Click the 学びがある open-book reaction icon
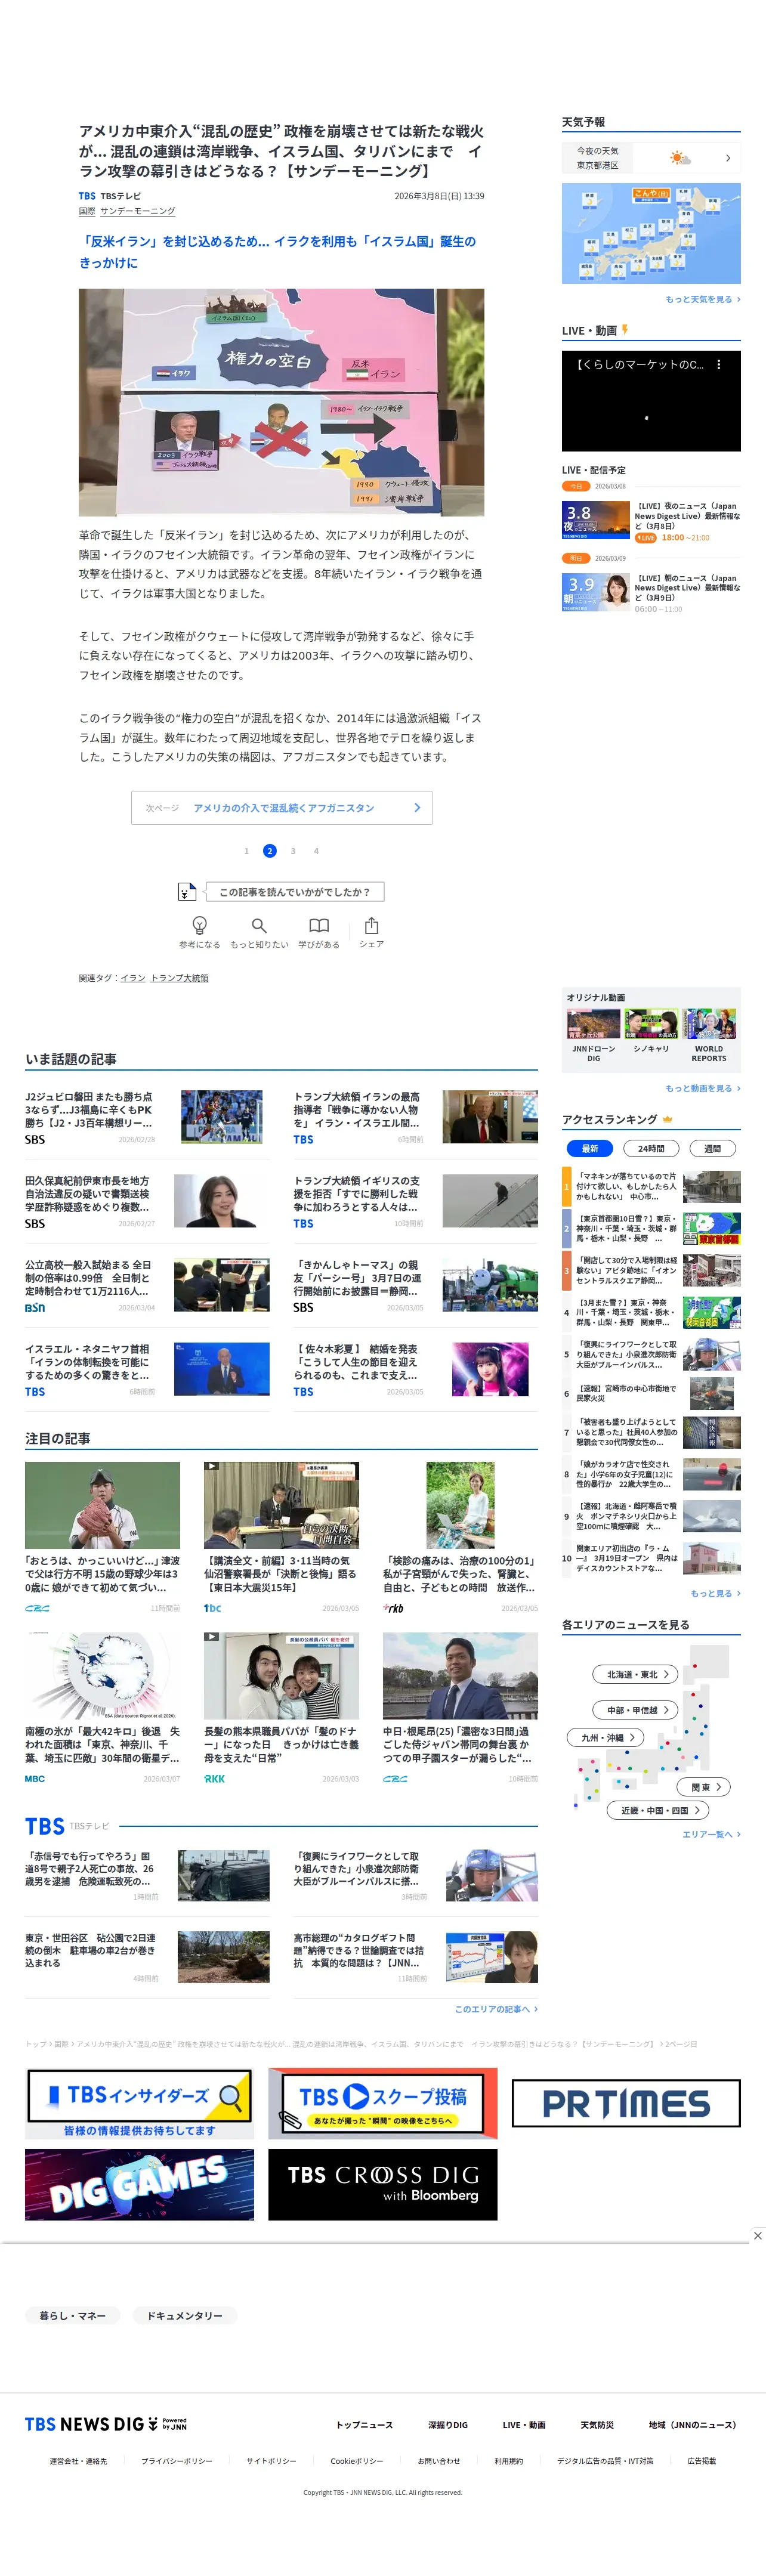Screen dimensions: 766x2576 point(319,925)
